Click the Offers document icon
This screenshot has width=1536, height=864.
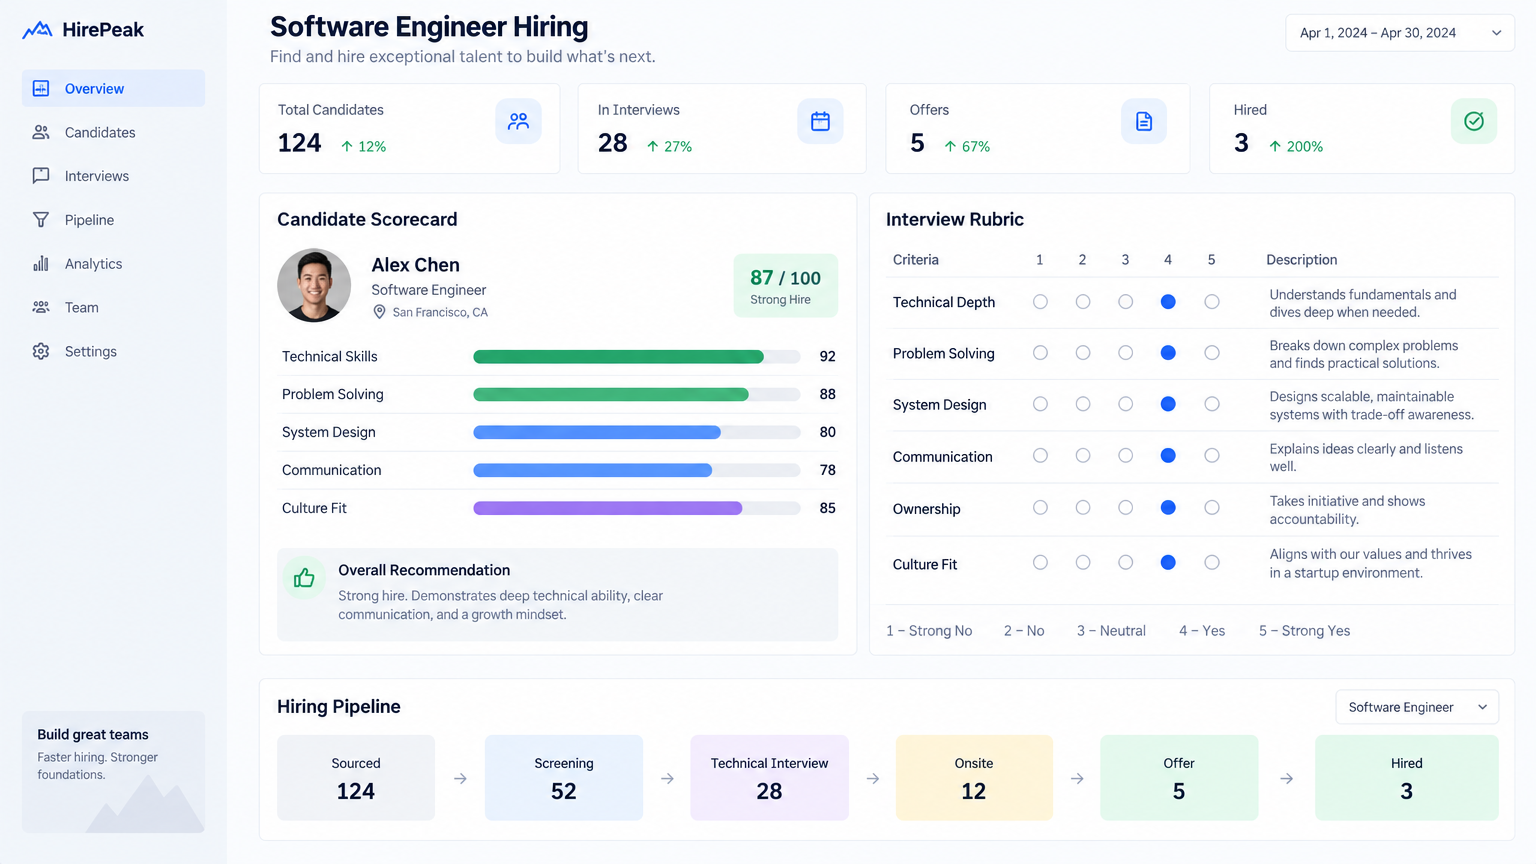[1144, 121]
